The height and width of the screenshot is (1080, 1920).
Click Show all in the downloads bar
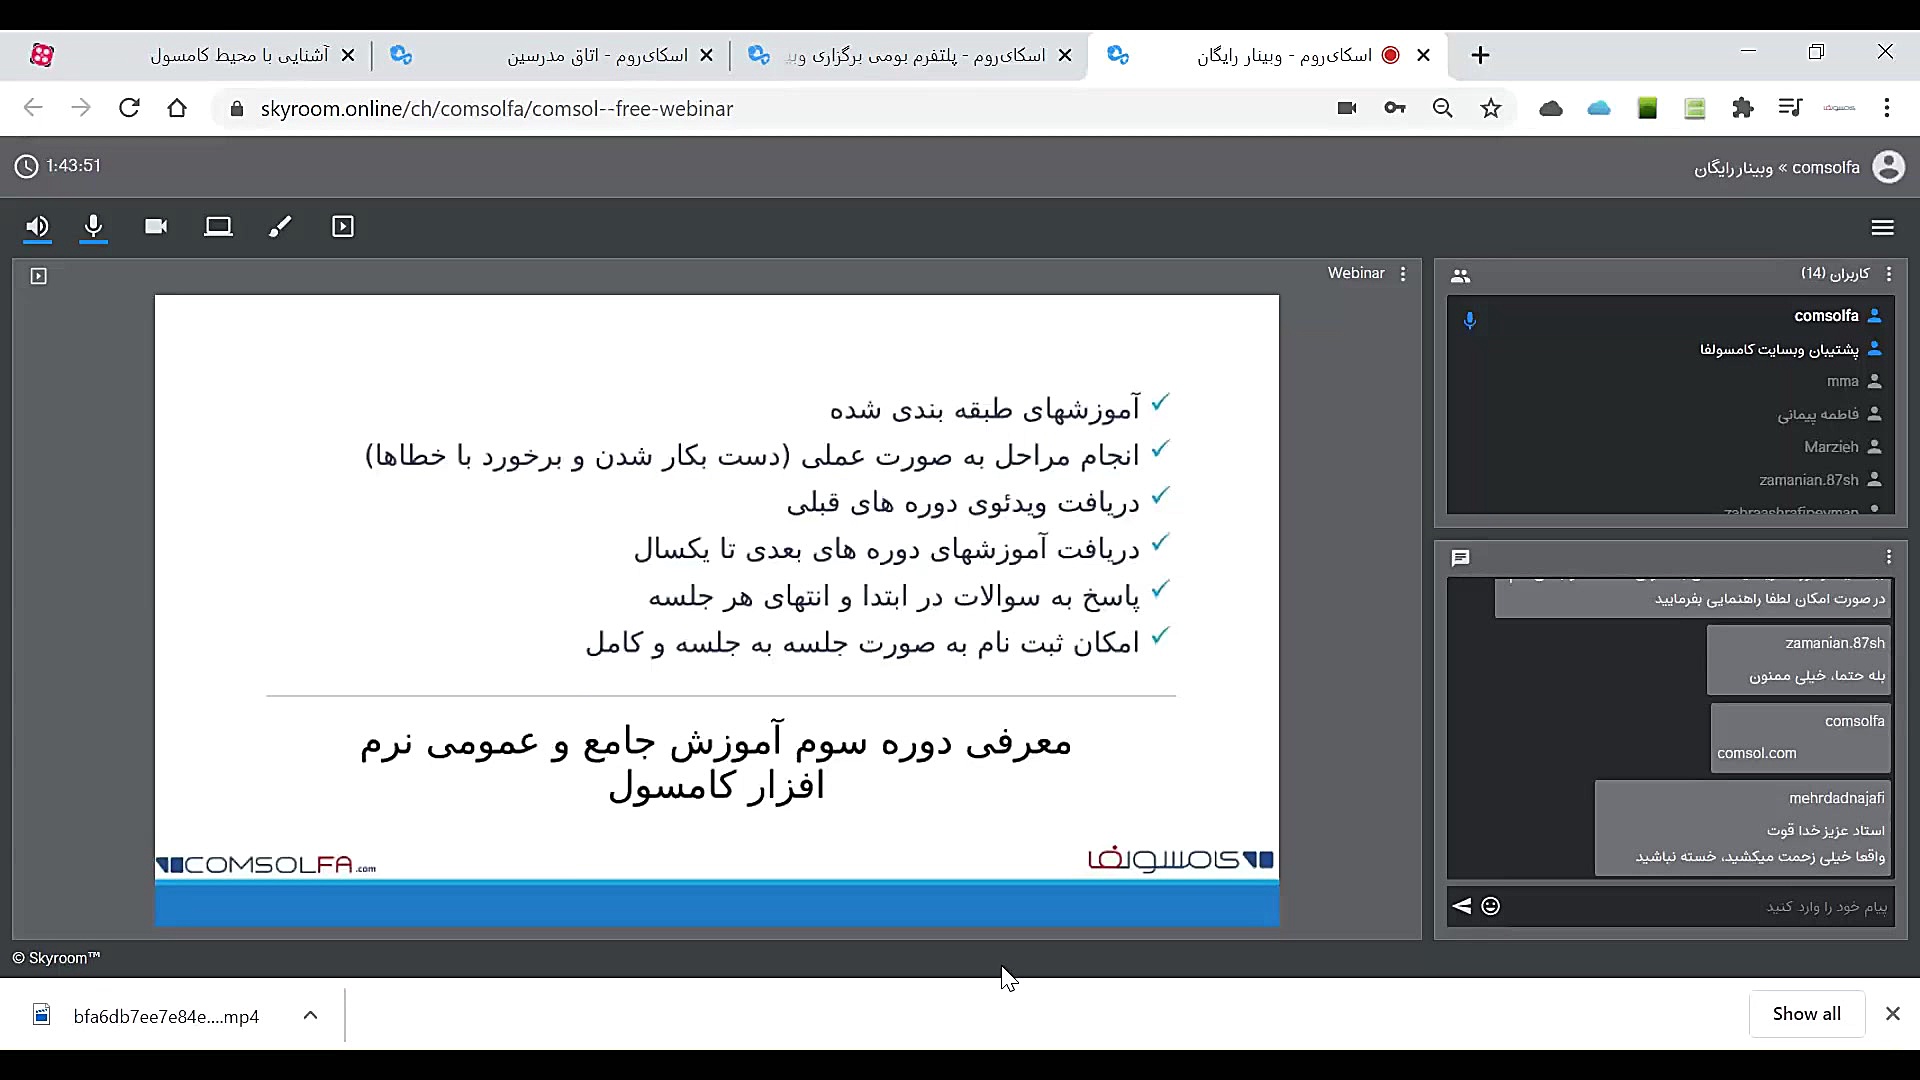tap(1806, 1013)
